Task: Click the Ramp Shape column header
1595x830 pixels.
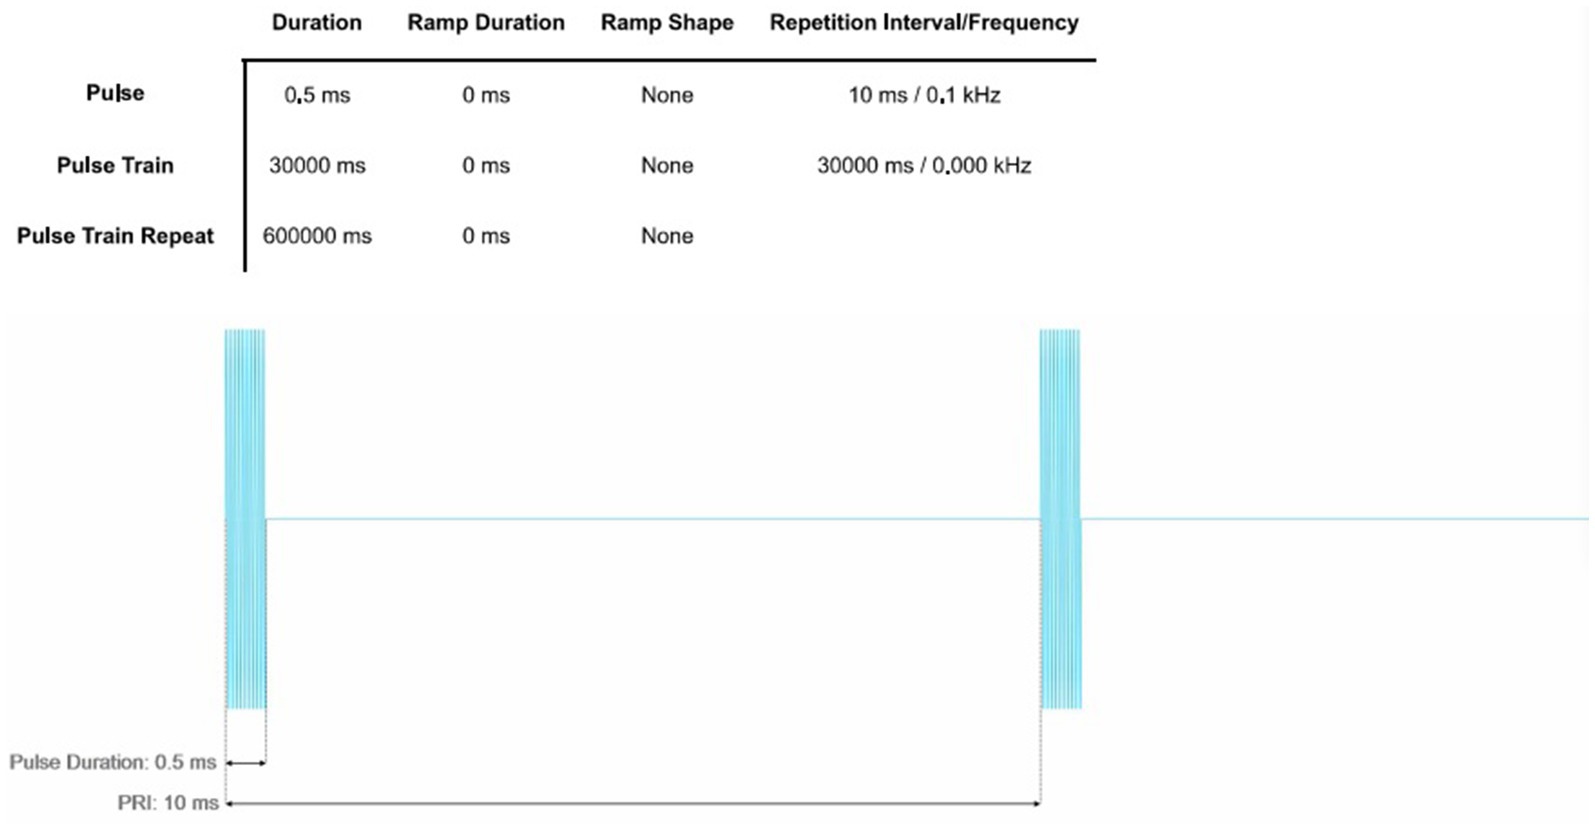Action: pos(667,23)
